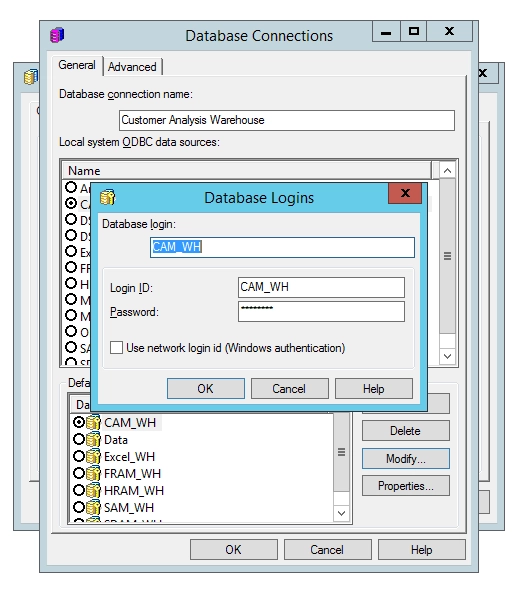Select the FRAM_WH login radio button

[x=79, y=473]
